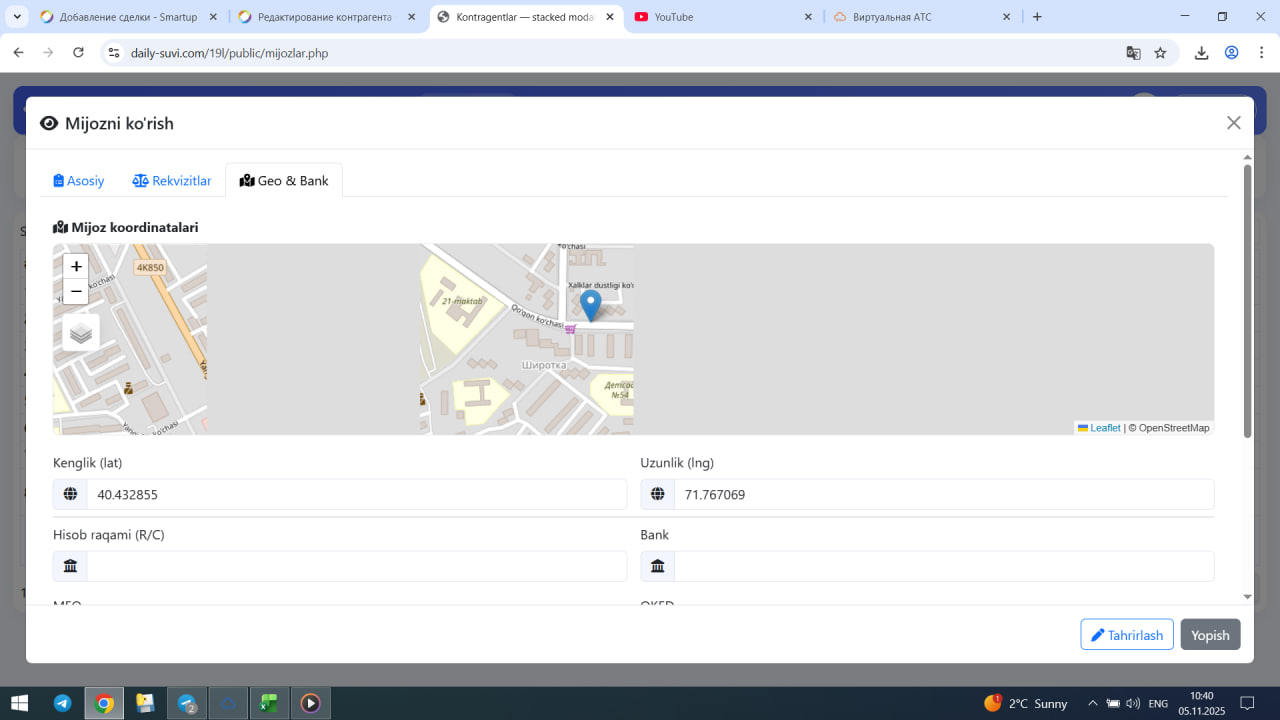The height and width of the screenshot is (720, 1280).
Task: Show hidden system tray icons
Action: tap(1093, 703)
